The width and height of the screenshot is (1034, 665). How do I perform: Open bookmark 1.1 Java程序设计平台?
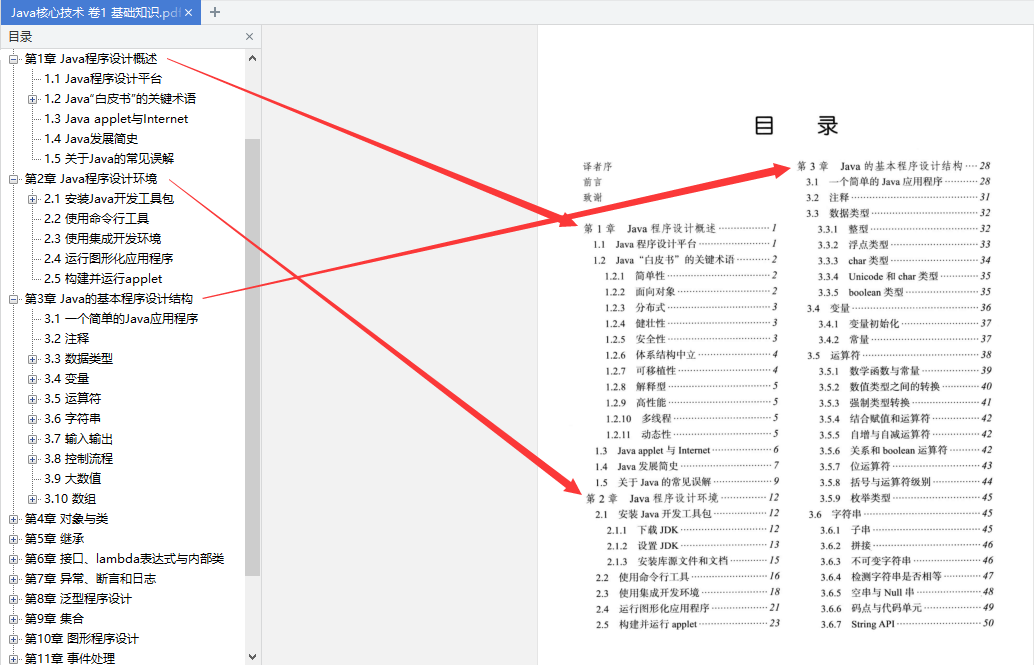[x=103, y=79]
